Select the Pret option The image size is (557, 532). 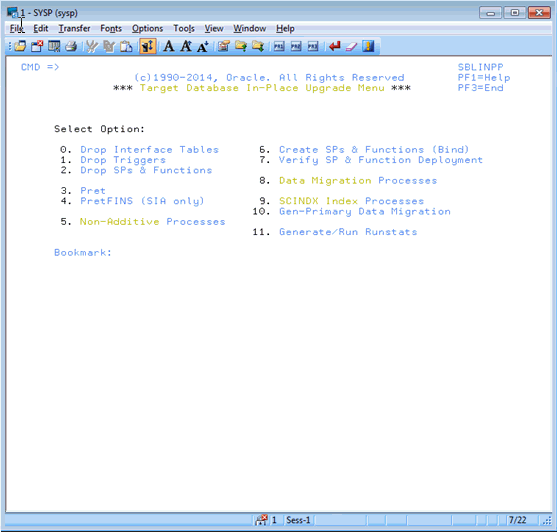click(93, 191)
